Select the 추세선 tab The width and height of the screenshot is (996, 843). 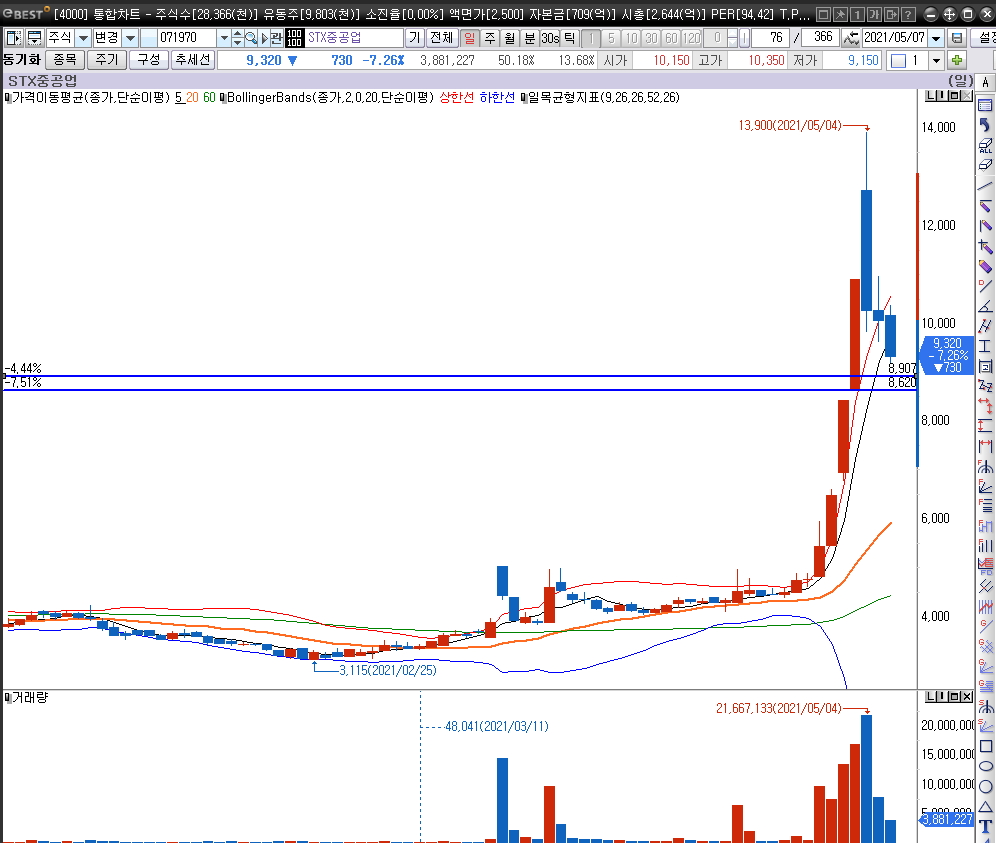tap(192, 60)
